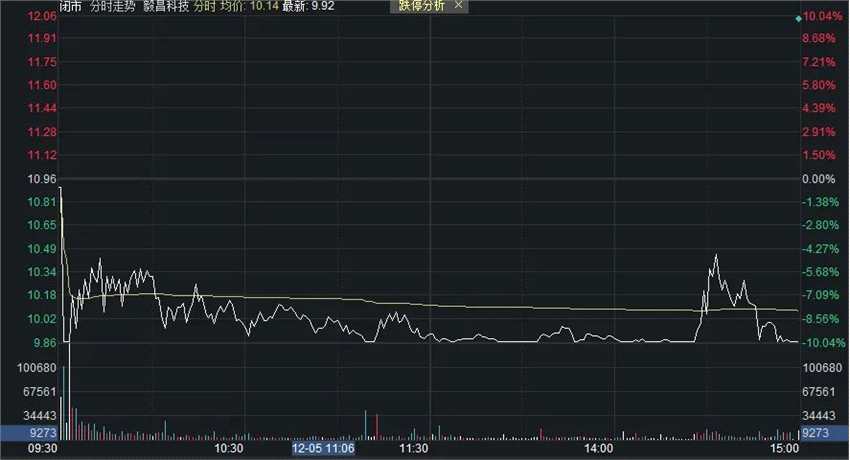Click the 11.44 price axis label
The height and width of the screenshot is (460, 850).
42,108
